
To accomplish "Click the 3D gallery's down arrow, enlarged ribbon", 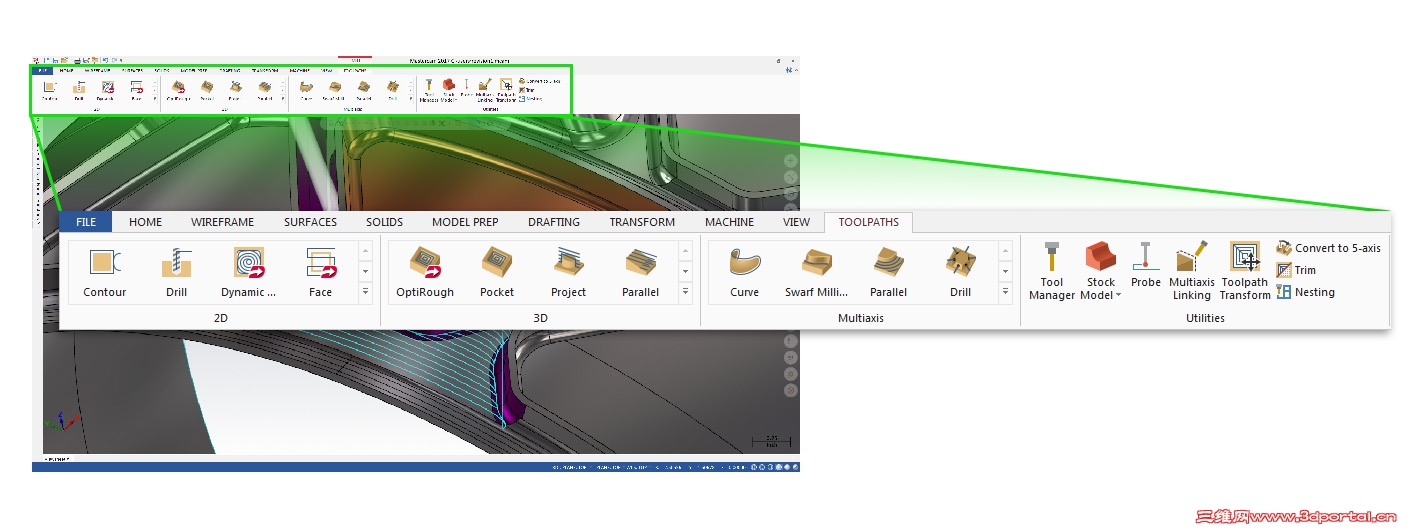I will click(x=685, y=271).
